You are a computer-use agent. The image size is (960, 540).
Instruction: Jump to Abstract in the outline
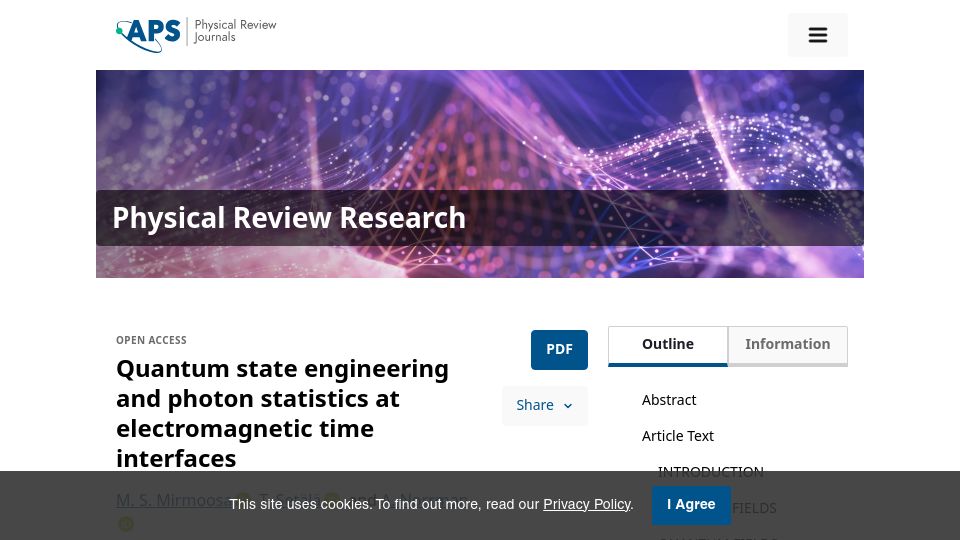coord(669,400)
